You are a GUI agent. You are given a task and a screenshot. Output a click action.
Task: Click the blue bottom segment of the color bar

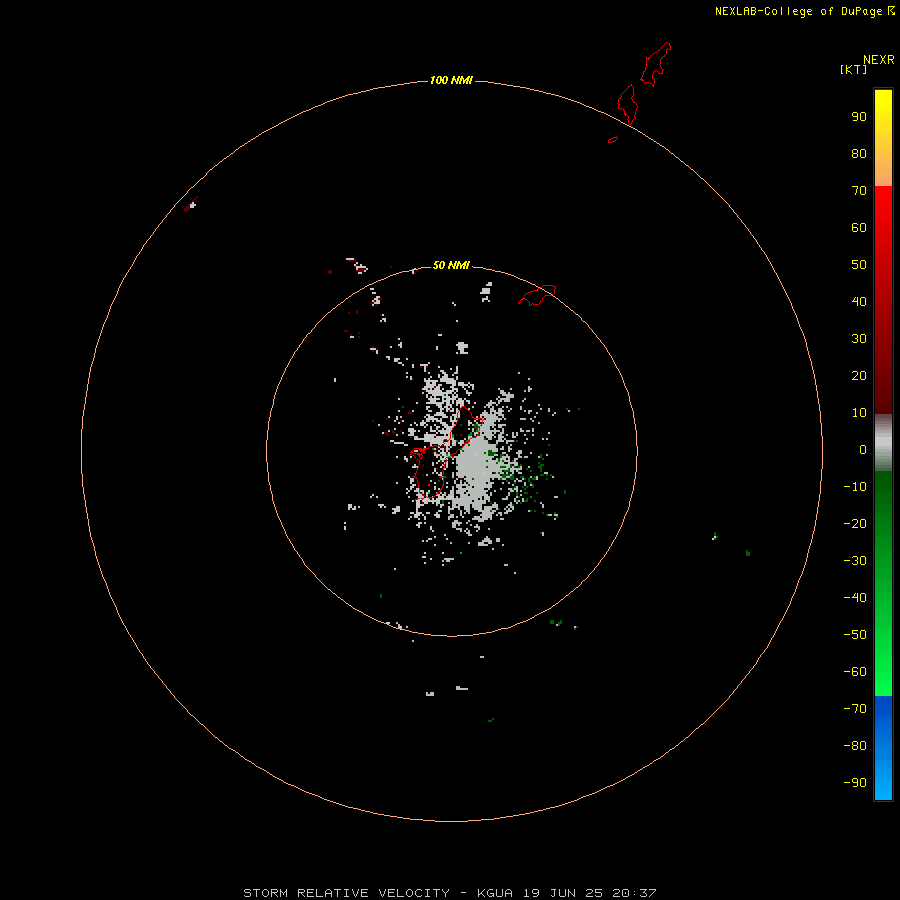click(883, 748)
